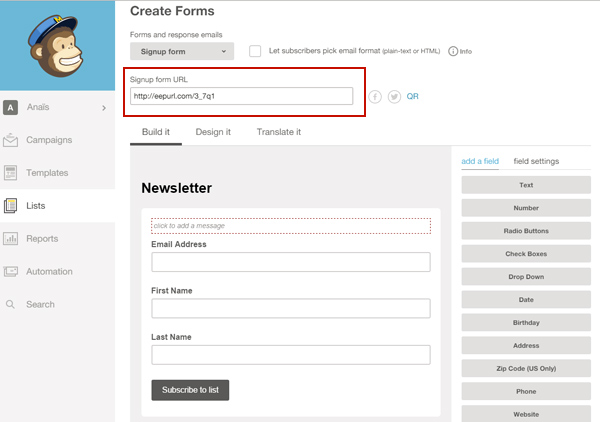
Task: Click the Signup form URL field
Action: click(241, 96)
